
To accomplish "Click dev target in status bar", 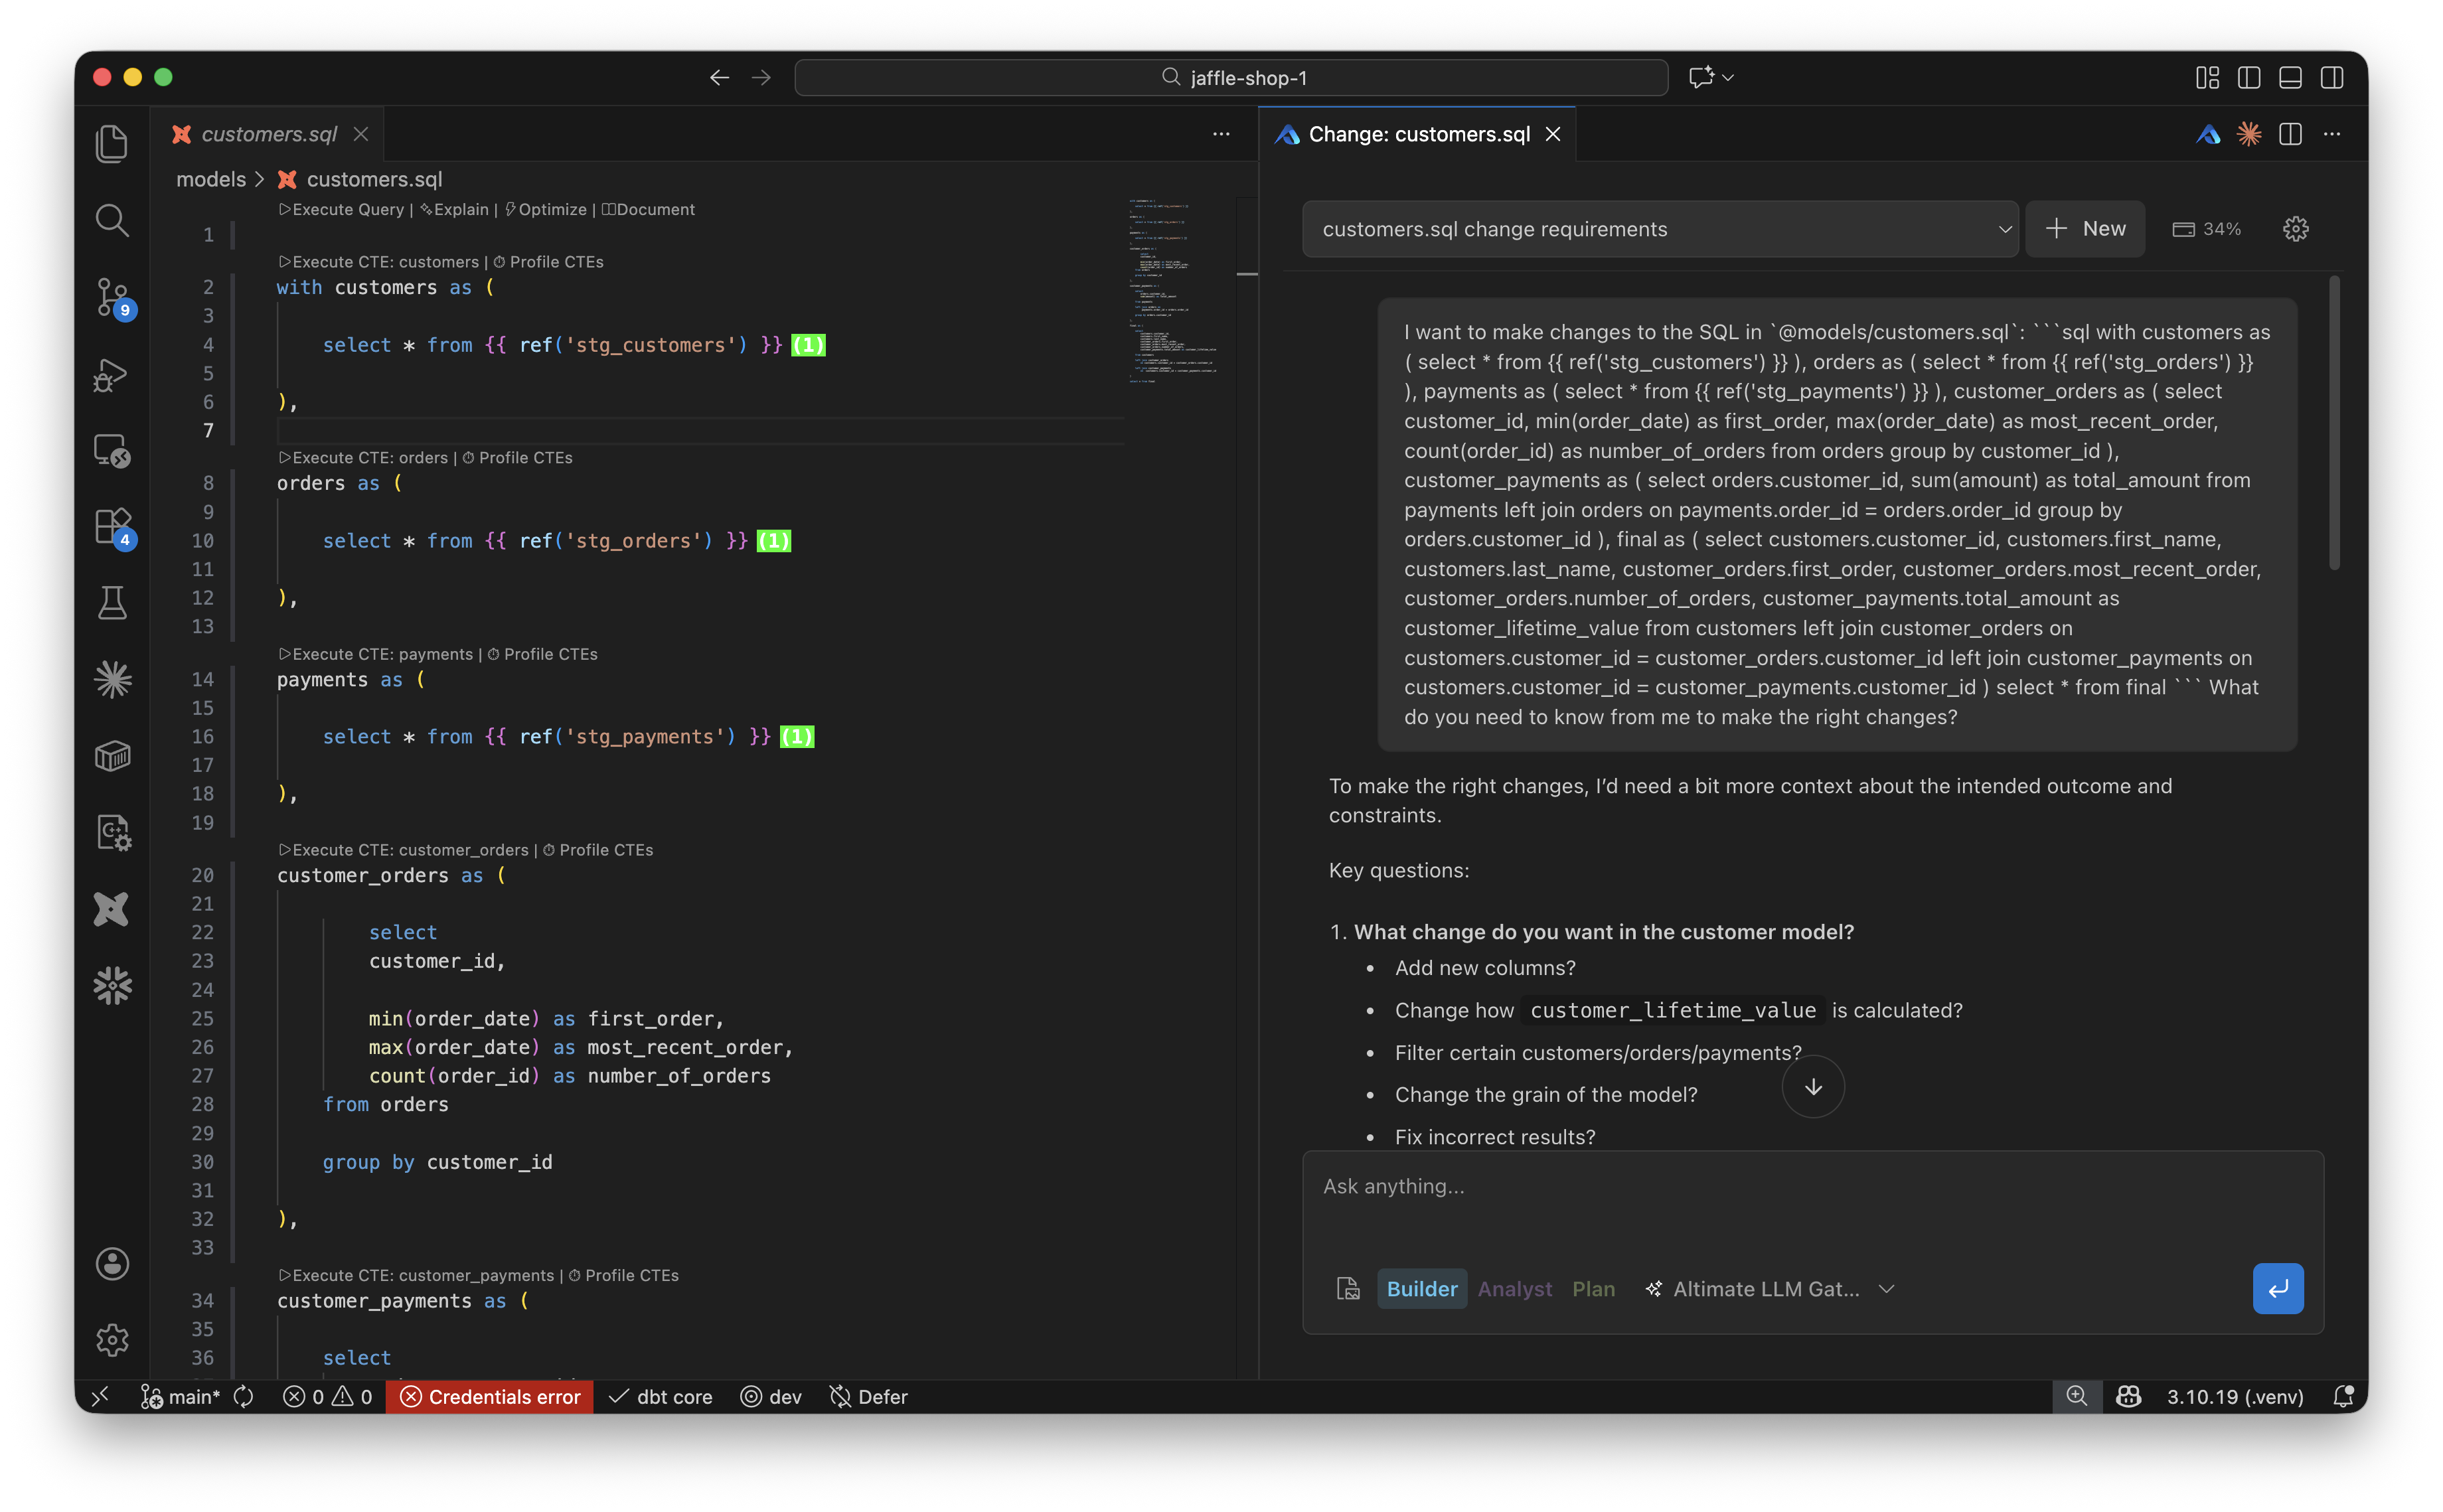I will tap(771, 1397).
